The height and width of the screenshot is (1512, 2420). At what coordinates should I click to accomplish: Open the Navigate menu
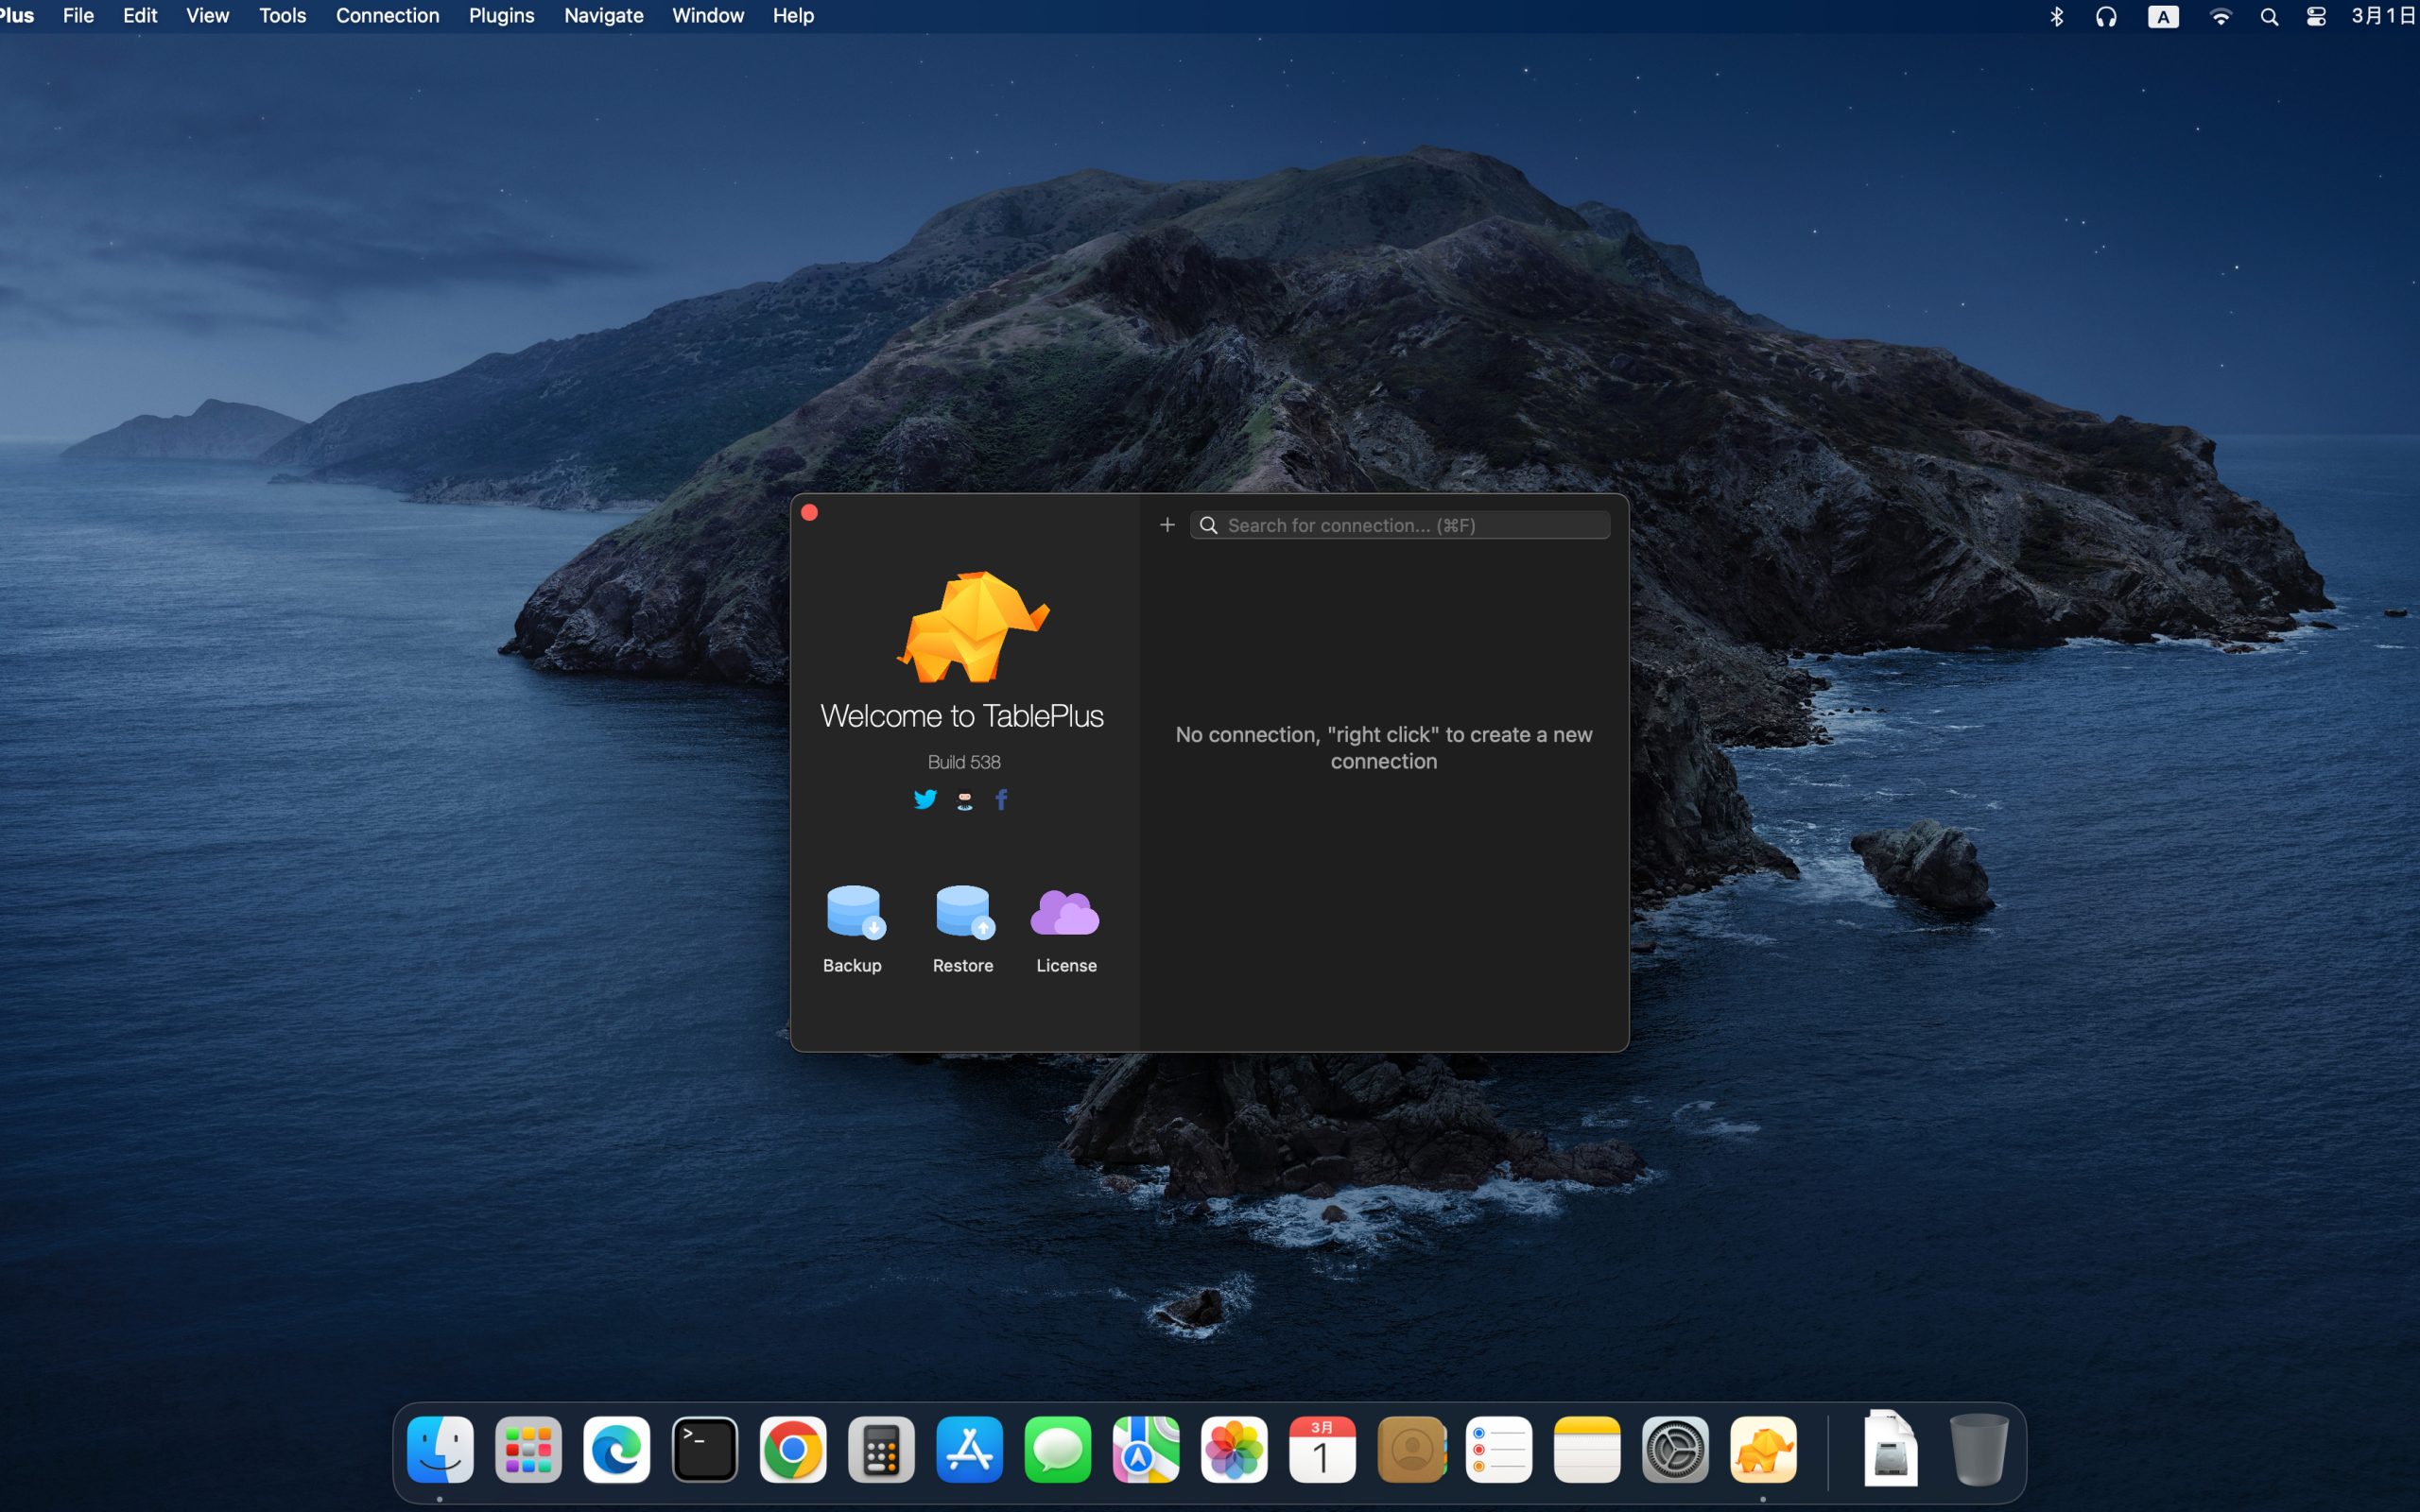(603, 16)
